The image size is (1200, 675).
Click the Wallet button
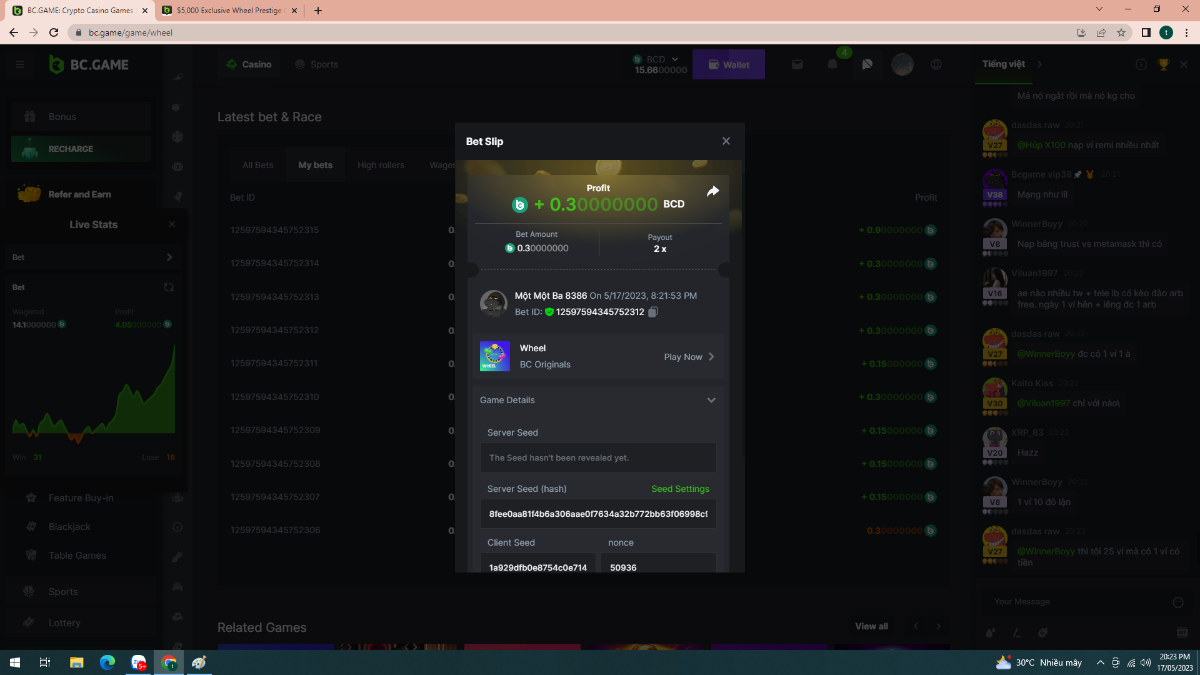coord(728,65)
